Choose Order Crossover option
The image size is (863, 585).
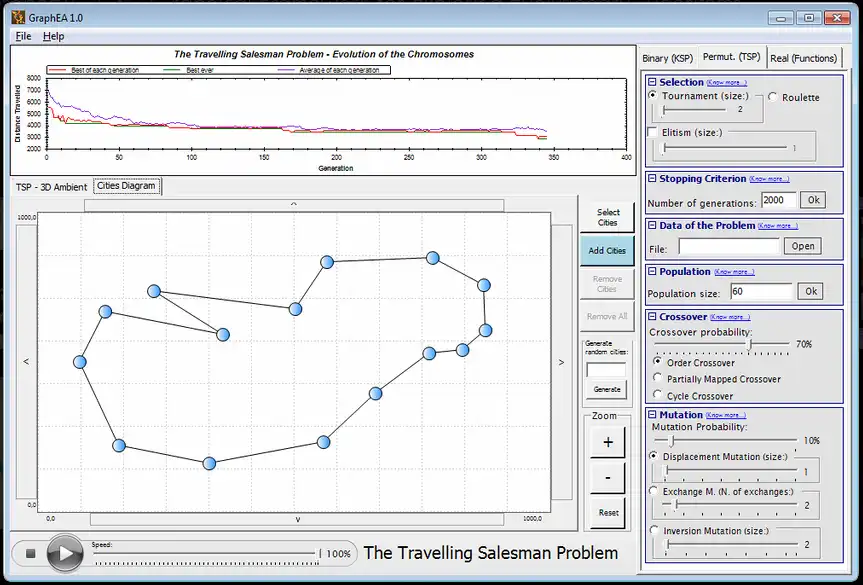657,362
